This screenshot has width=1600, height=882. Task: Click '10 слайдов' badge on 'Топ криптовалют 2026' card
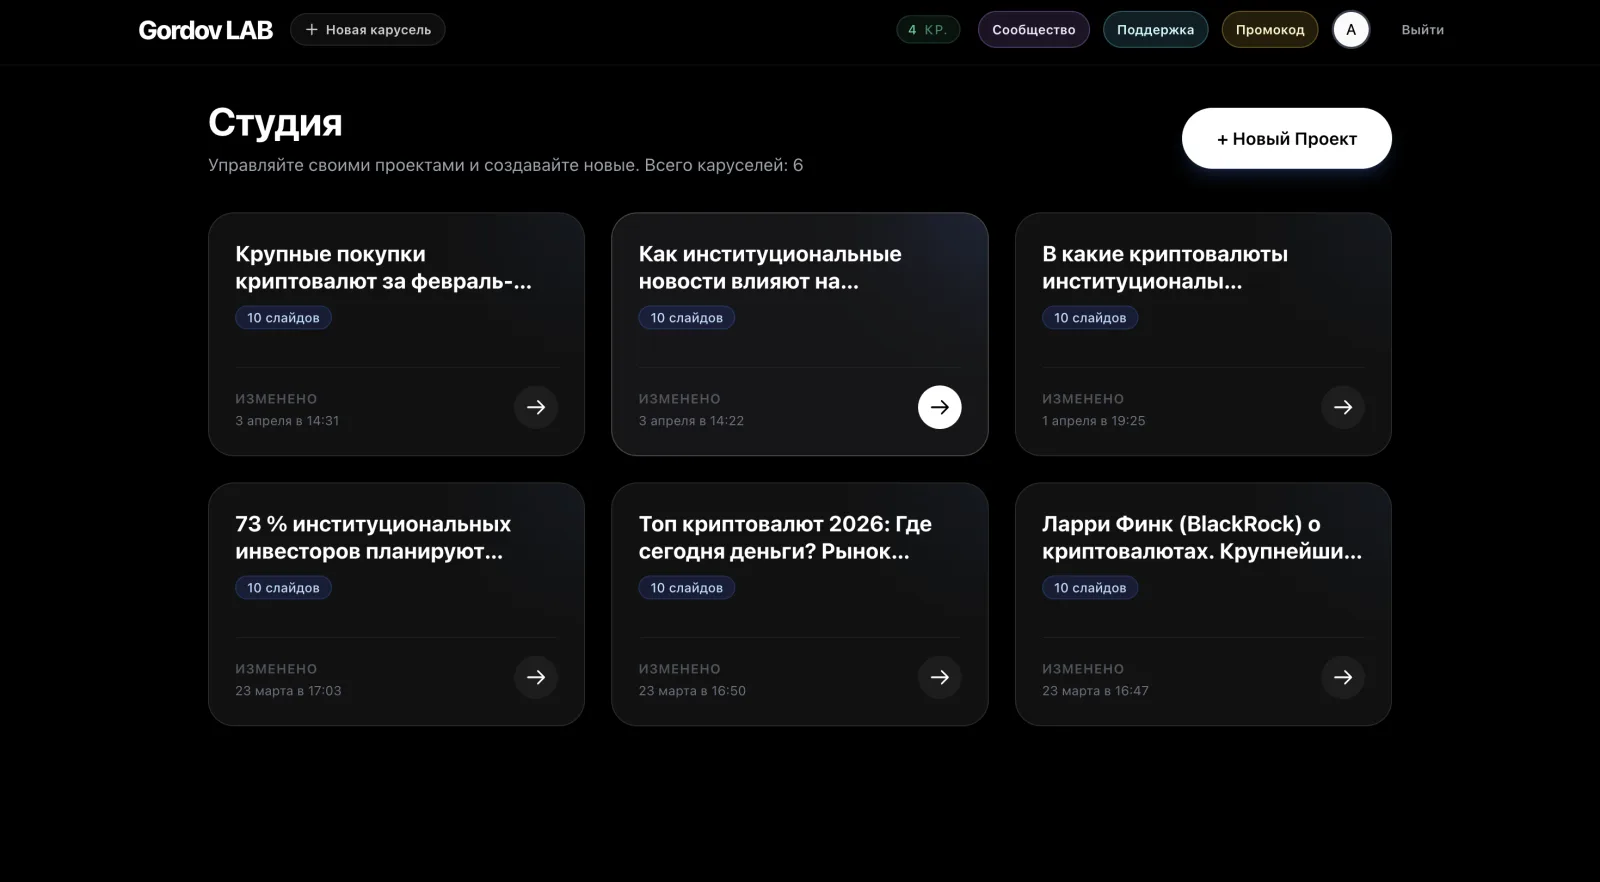point(686,588)
